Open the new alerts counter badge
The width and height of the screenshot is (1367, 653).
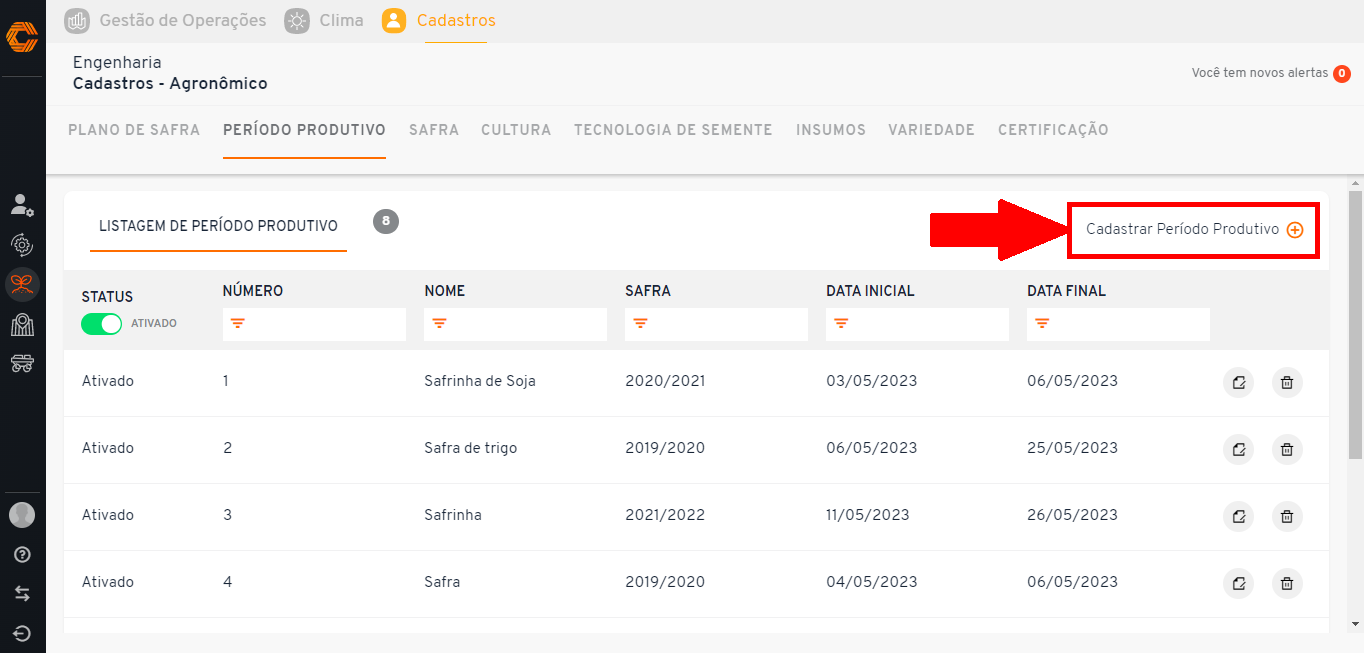coord(1342,74)
